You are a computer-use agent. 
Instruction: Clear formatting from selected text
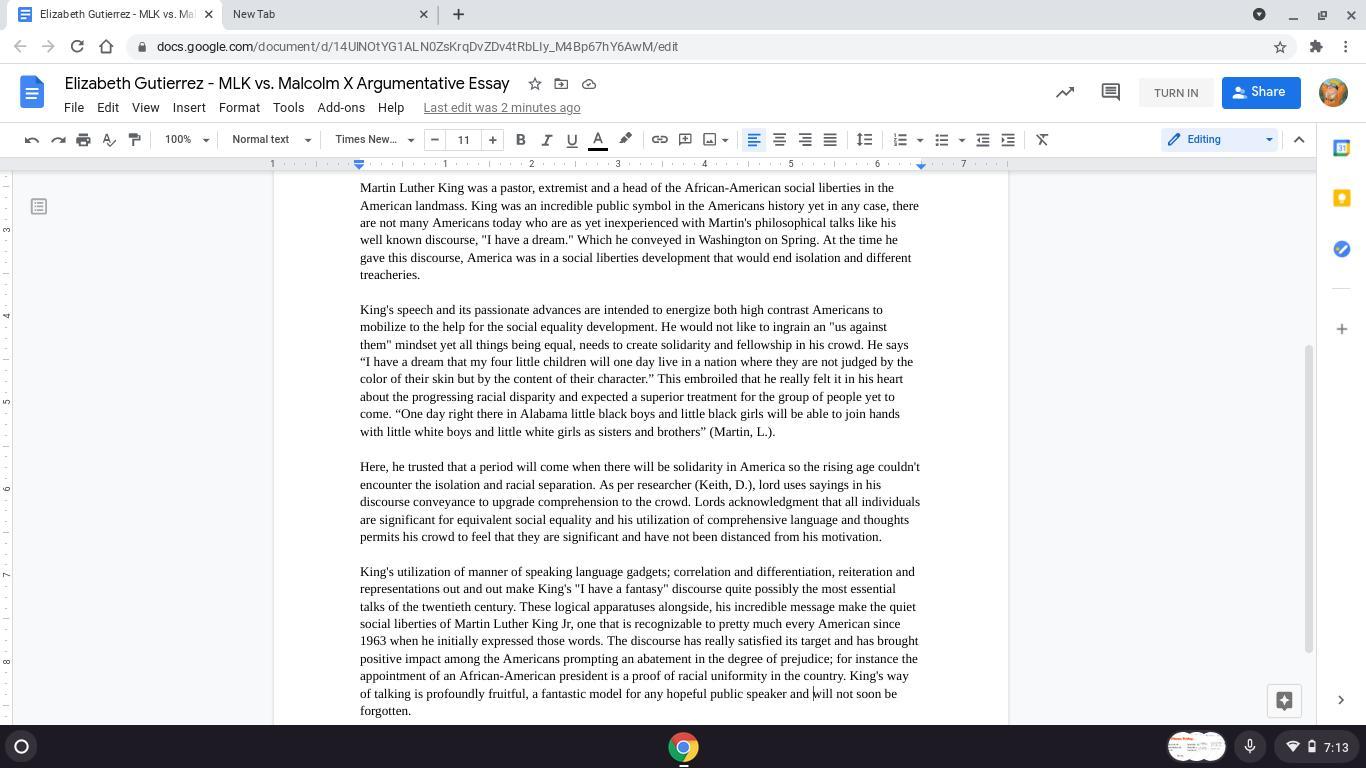click(1042, 140)
